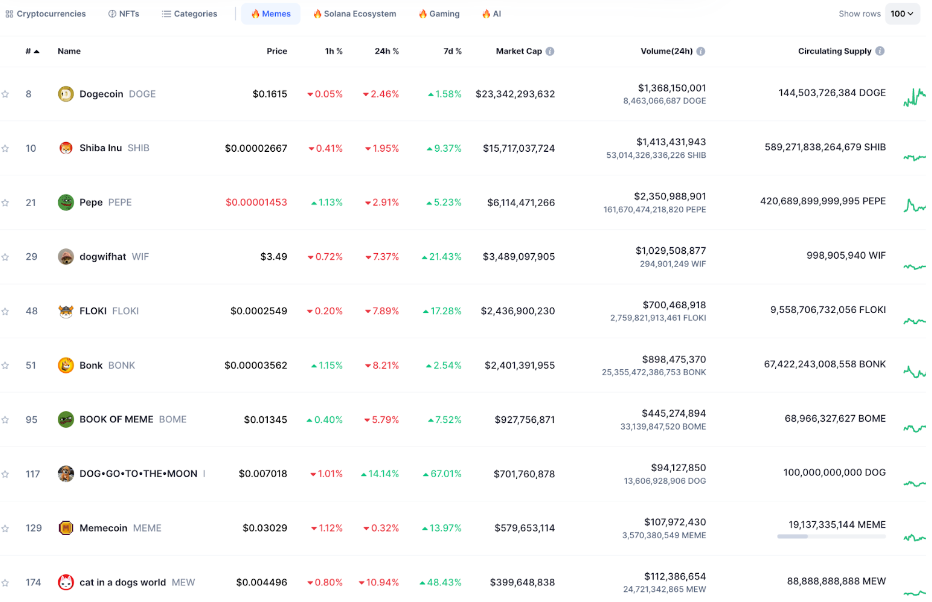Click the Pepe frog coin logo
The height and width of the screenshot is (602, 932).
pos(65,203)
